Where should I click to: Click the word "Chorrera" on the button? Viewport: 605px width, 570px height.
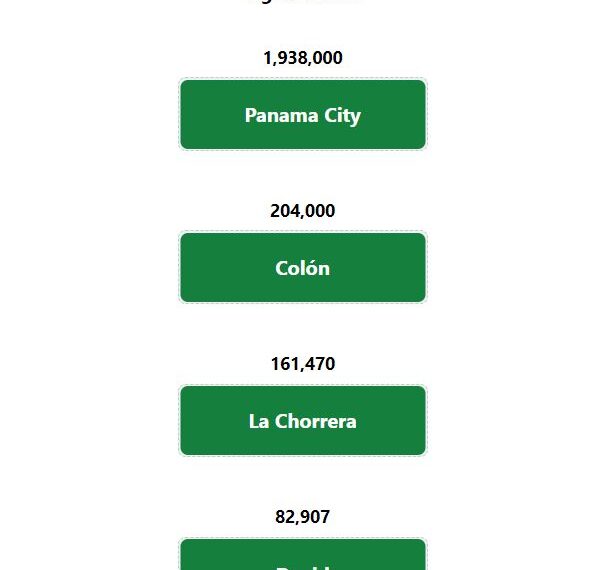(315, 421)
